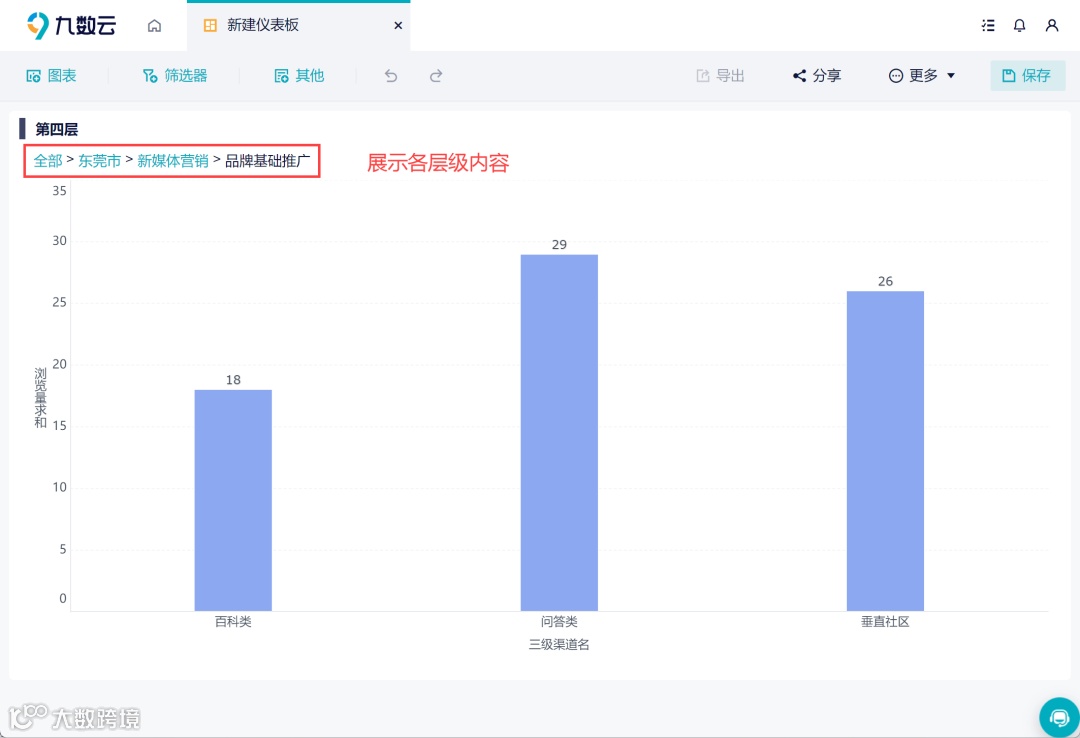Add a chart using the 图表 icon
1080x738 pixels.
pos(52,75)
